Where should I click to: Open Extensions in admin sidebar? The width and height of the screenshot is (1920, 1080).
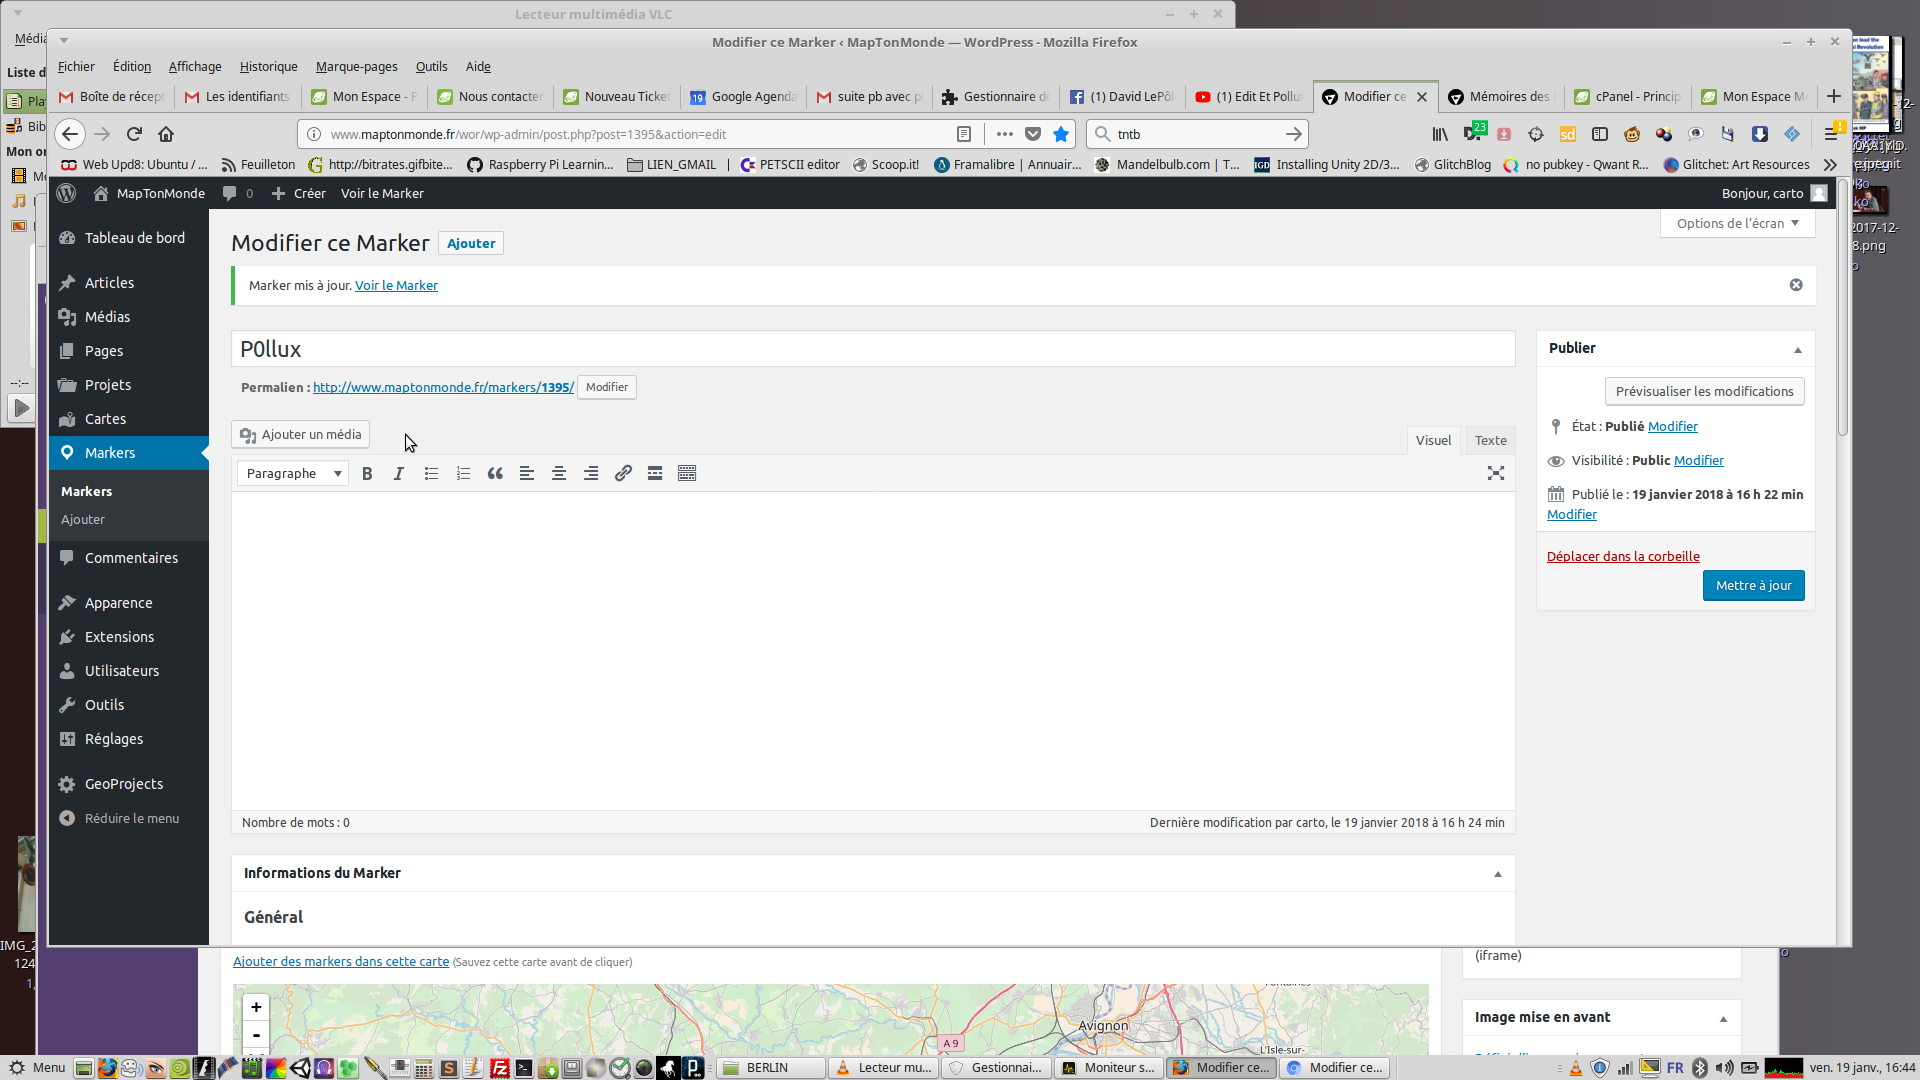click(119, 637)
